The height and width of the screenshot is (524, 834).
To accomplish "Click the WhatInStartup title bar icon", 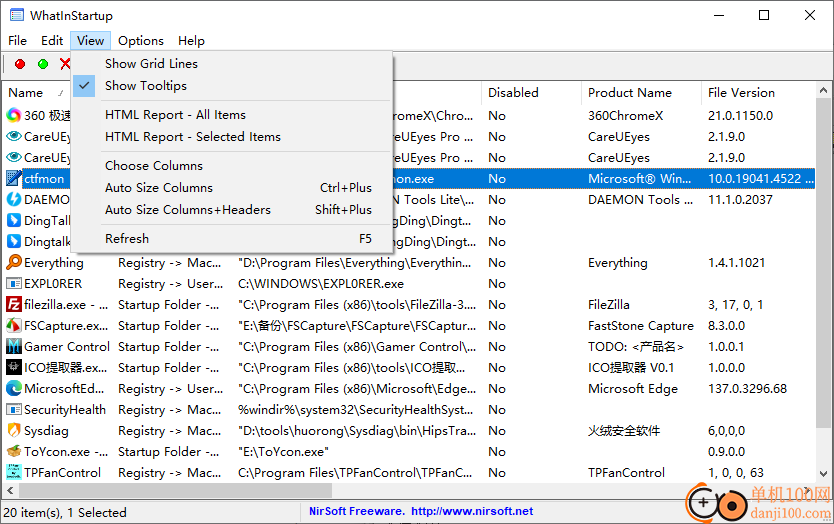I will pyautogui.click(x=17, y=15).
